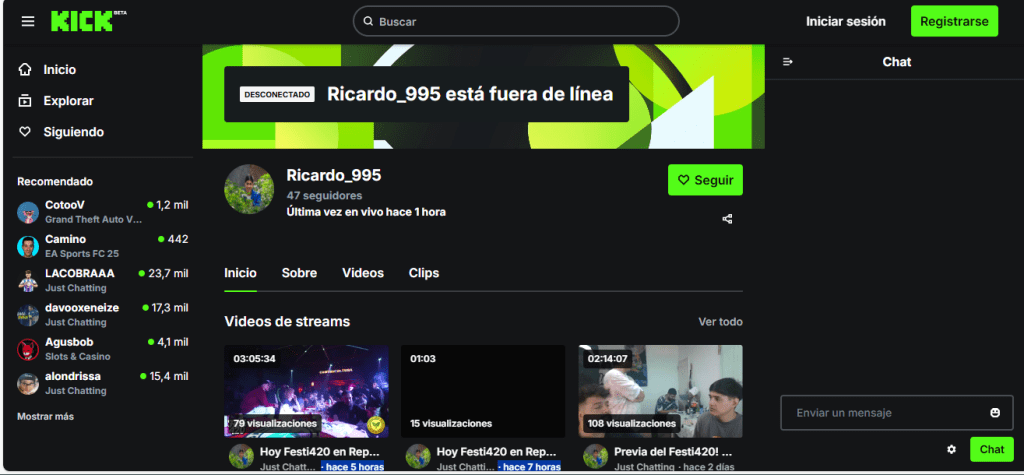Play the 03:05:34 stream video thumbnail
Image resolution: width=1024 pixels, height=475 pixels.
pos(306,391)
